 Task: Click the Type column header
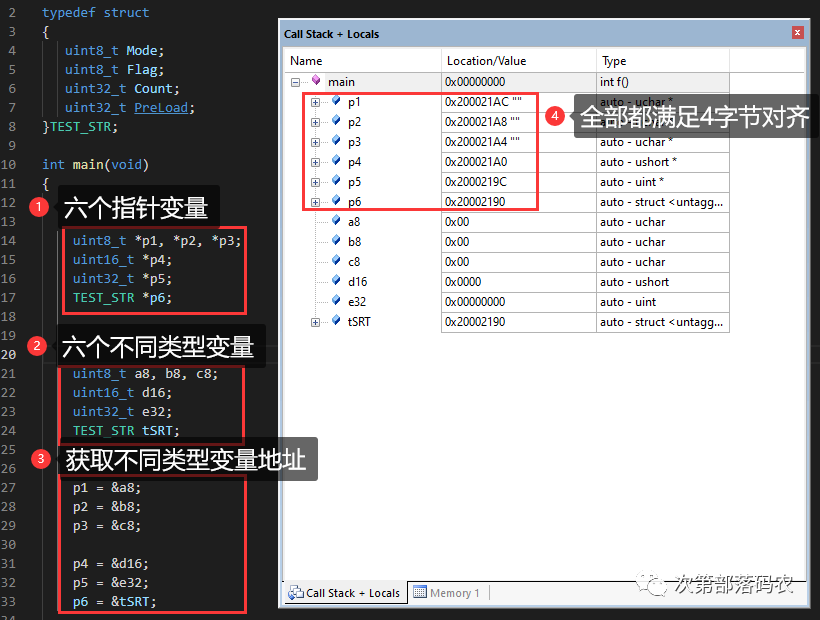pyautogui.click(x=663, y=61)
